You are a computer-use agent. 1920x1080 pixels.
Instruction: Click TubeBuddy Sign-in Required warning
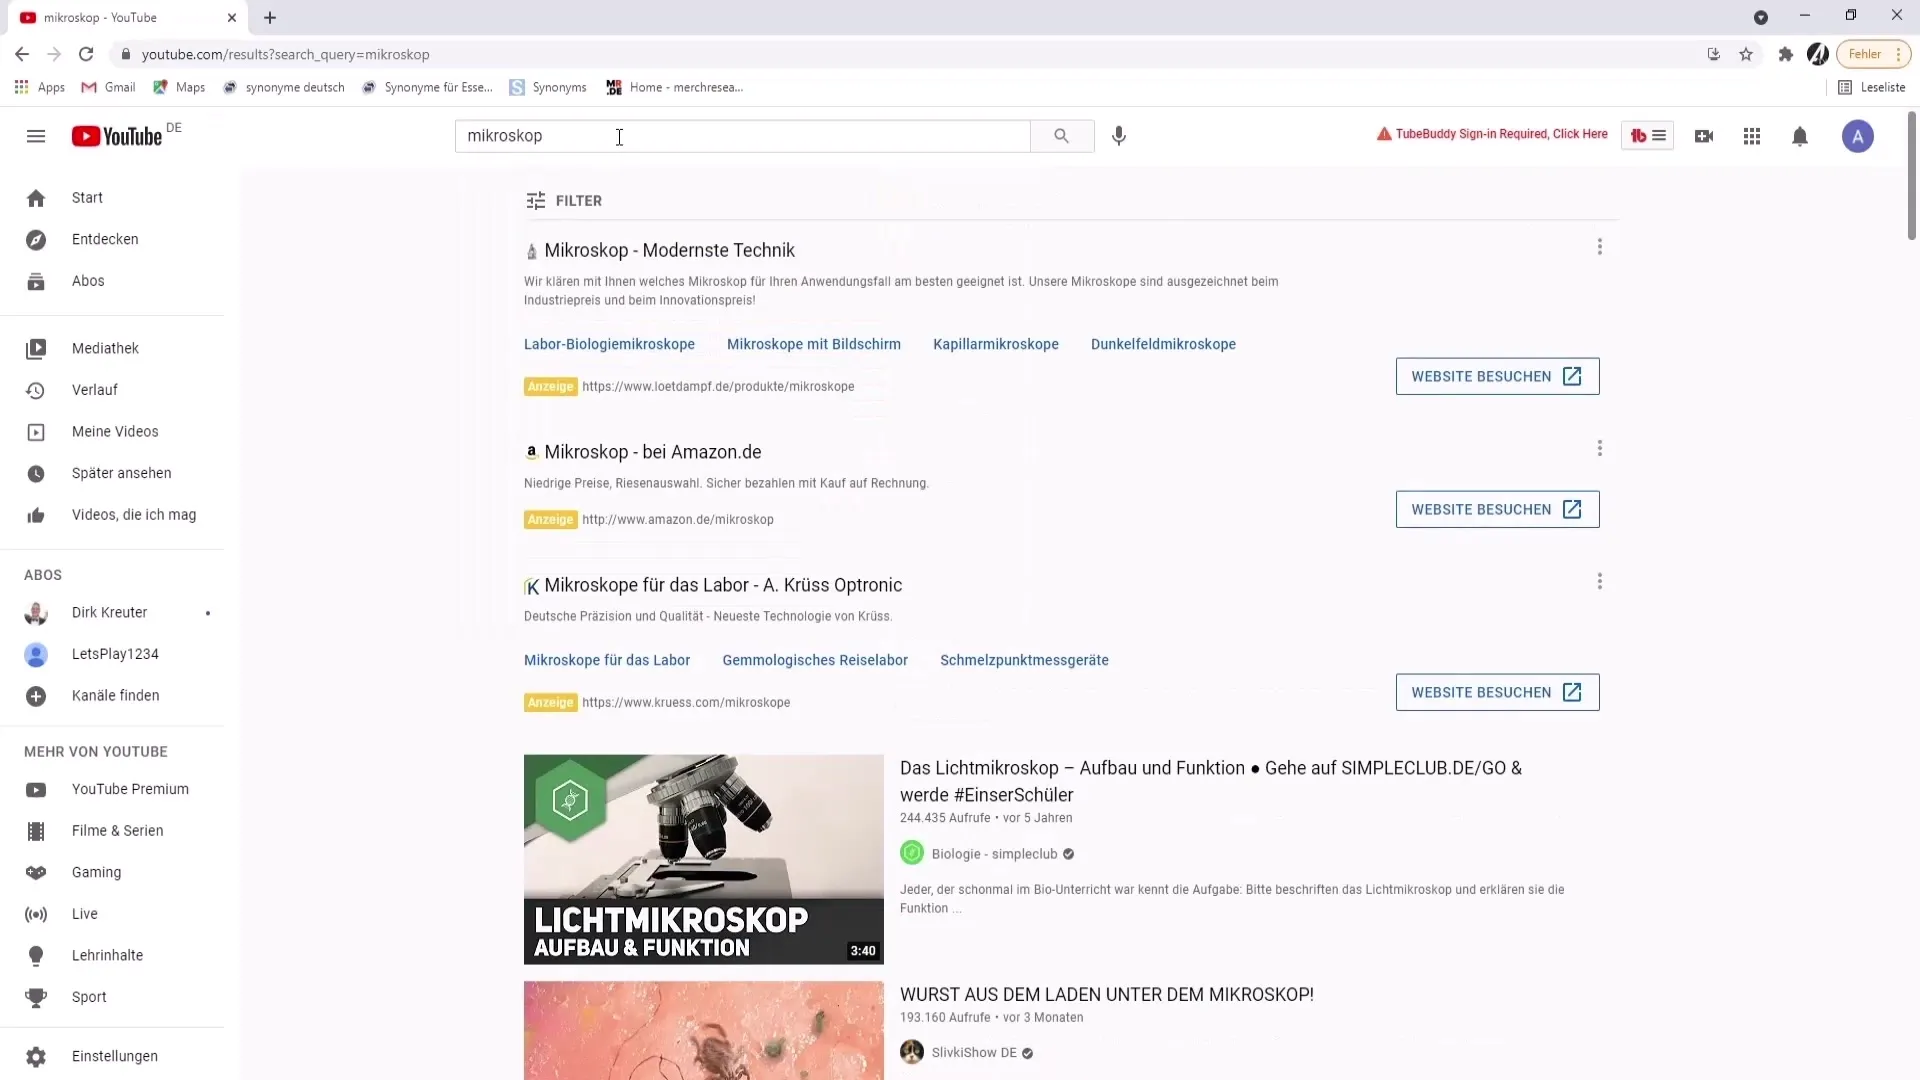coord(1492,134)
